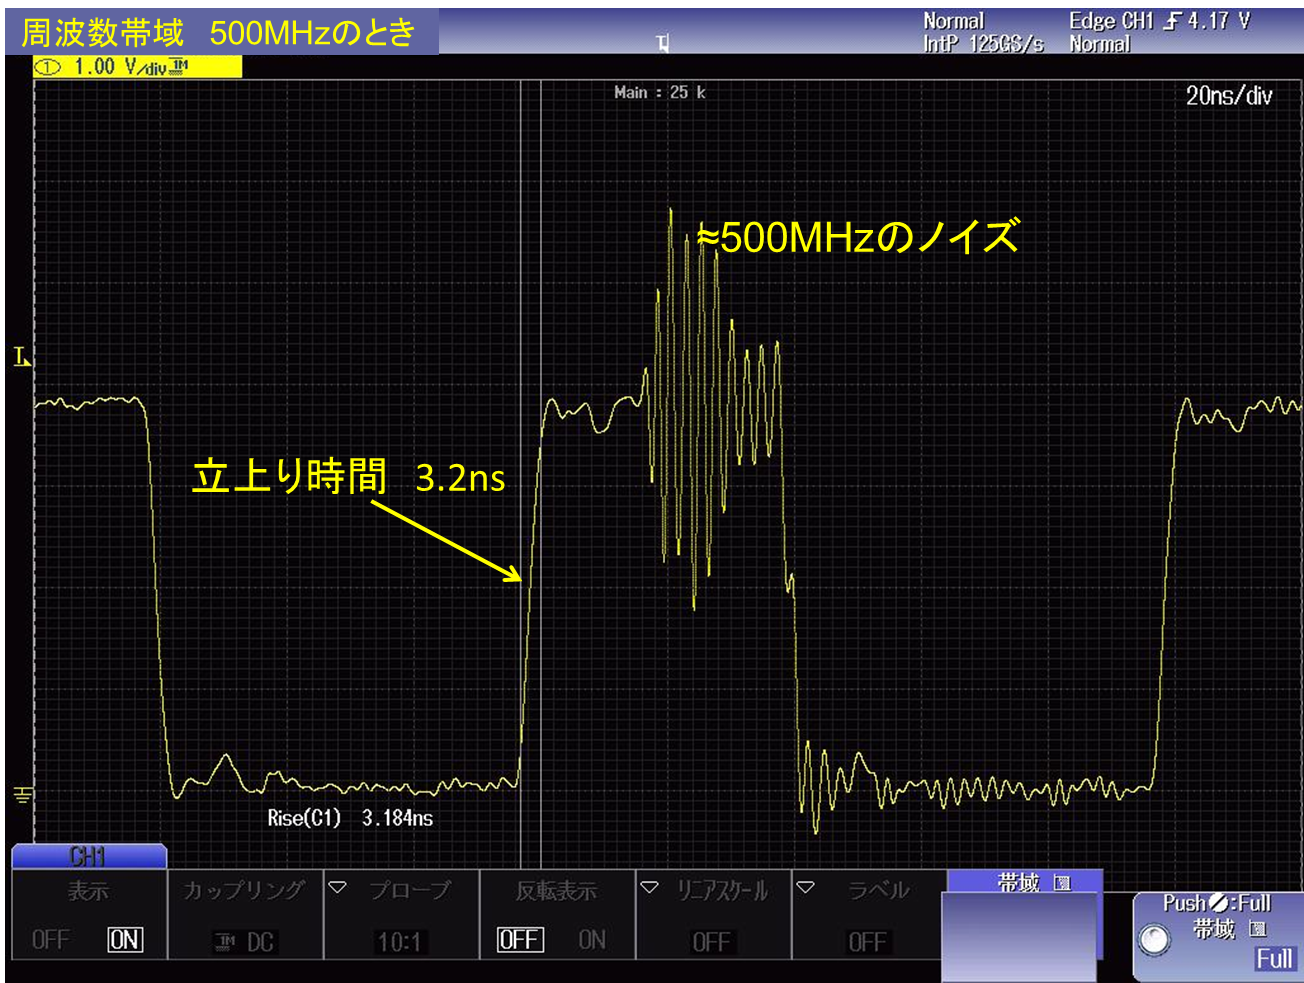Set 反転表示 invert to OFF

tap(520, 940)
